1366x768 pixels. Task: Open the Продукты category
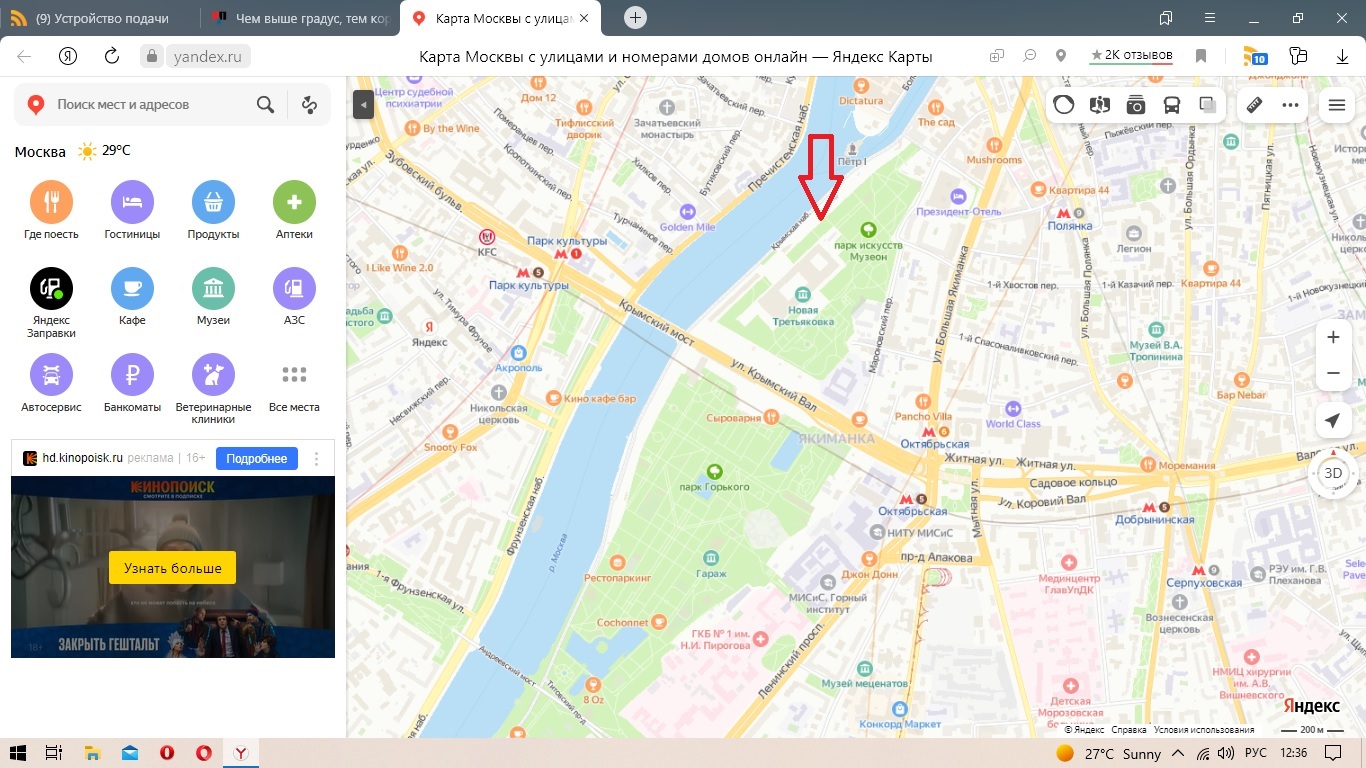(213, 210)
